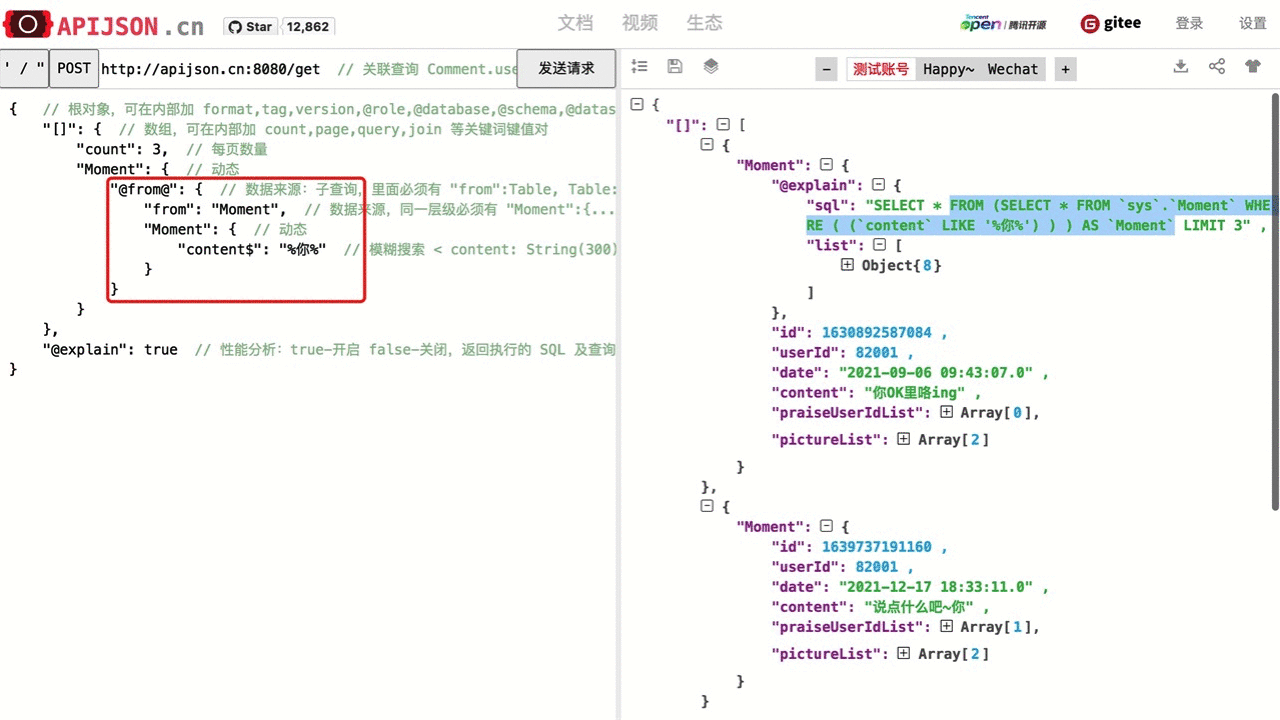The width and height of the screenshot is (1280, 720).
Task: Click the t-shirt theme icon
Action: [1253, 67]
